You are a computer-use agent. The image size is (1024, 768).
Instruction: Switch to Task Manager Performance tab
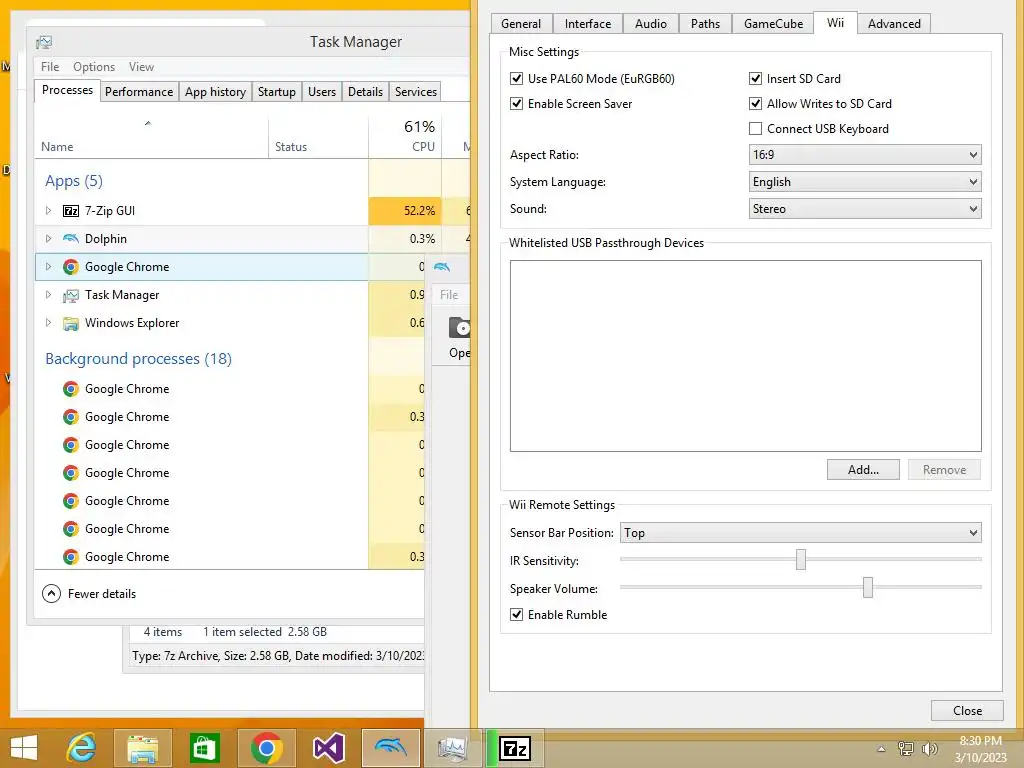pyautogui.click(x=139, y=92)
